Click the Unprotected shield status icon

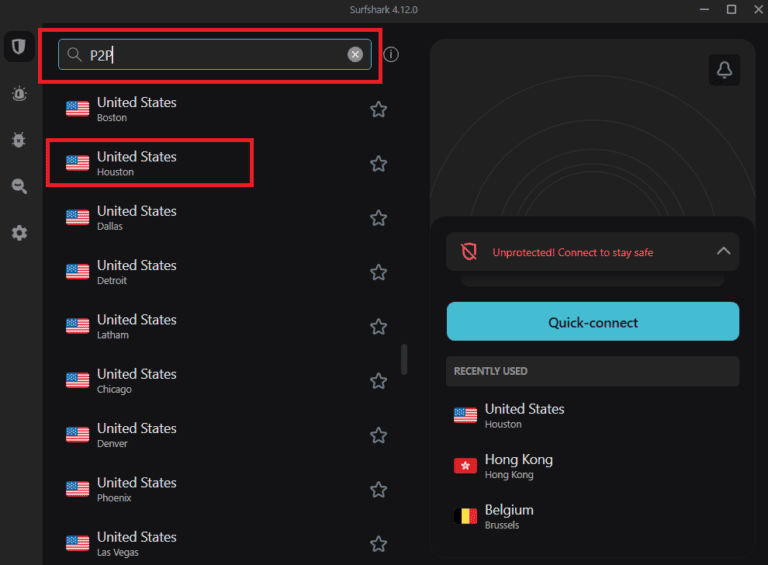click(x=469, y=252)
